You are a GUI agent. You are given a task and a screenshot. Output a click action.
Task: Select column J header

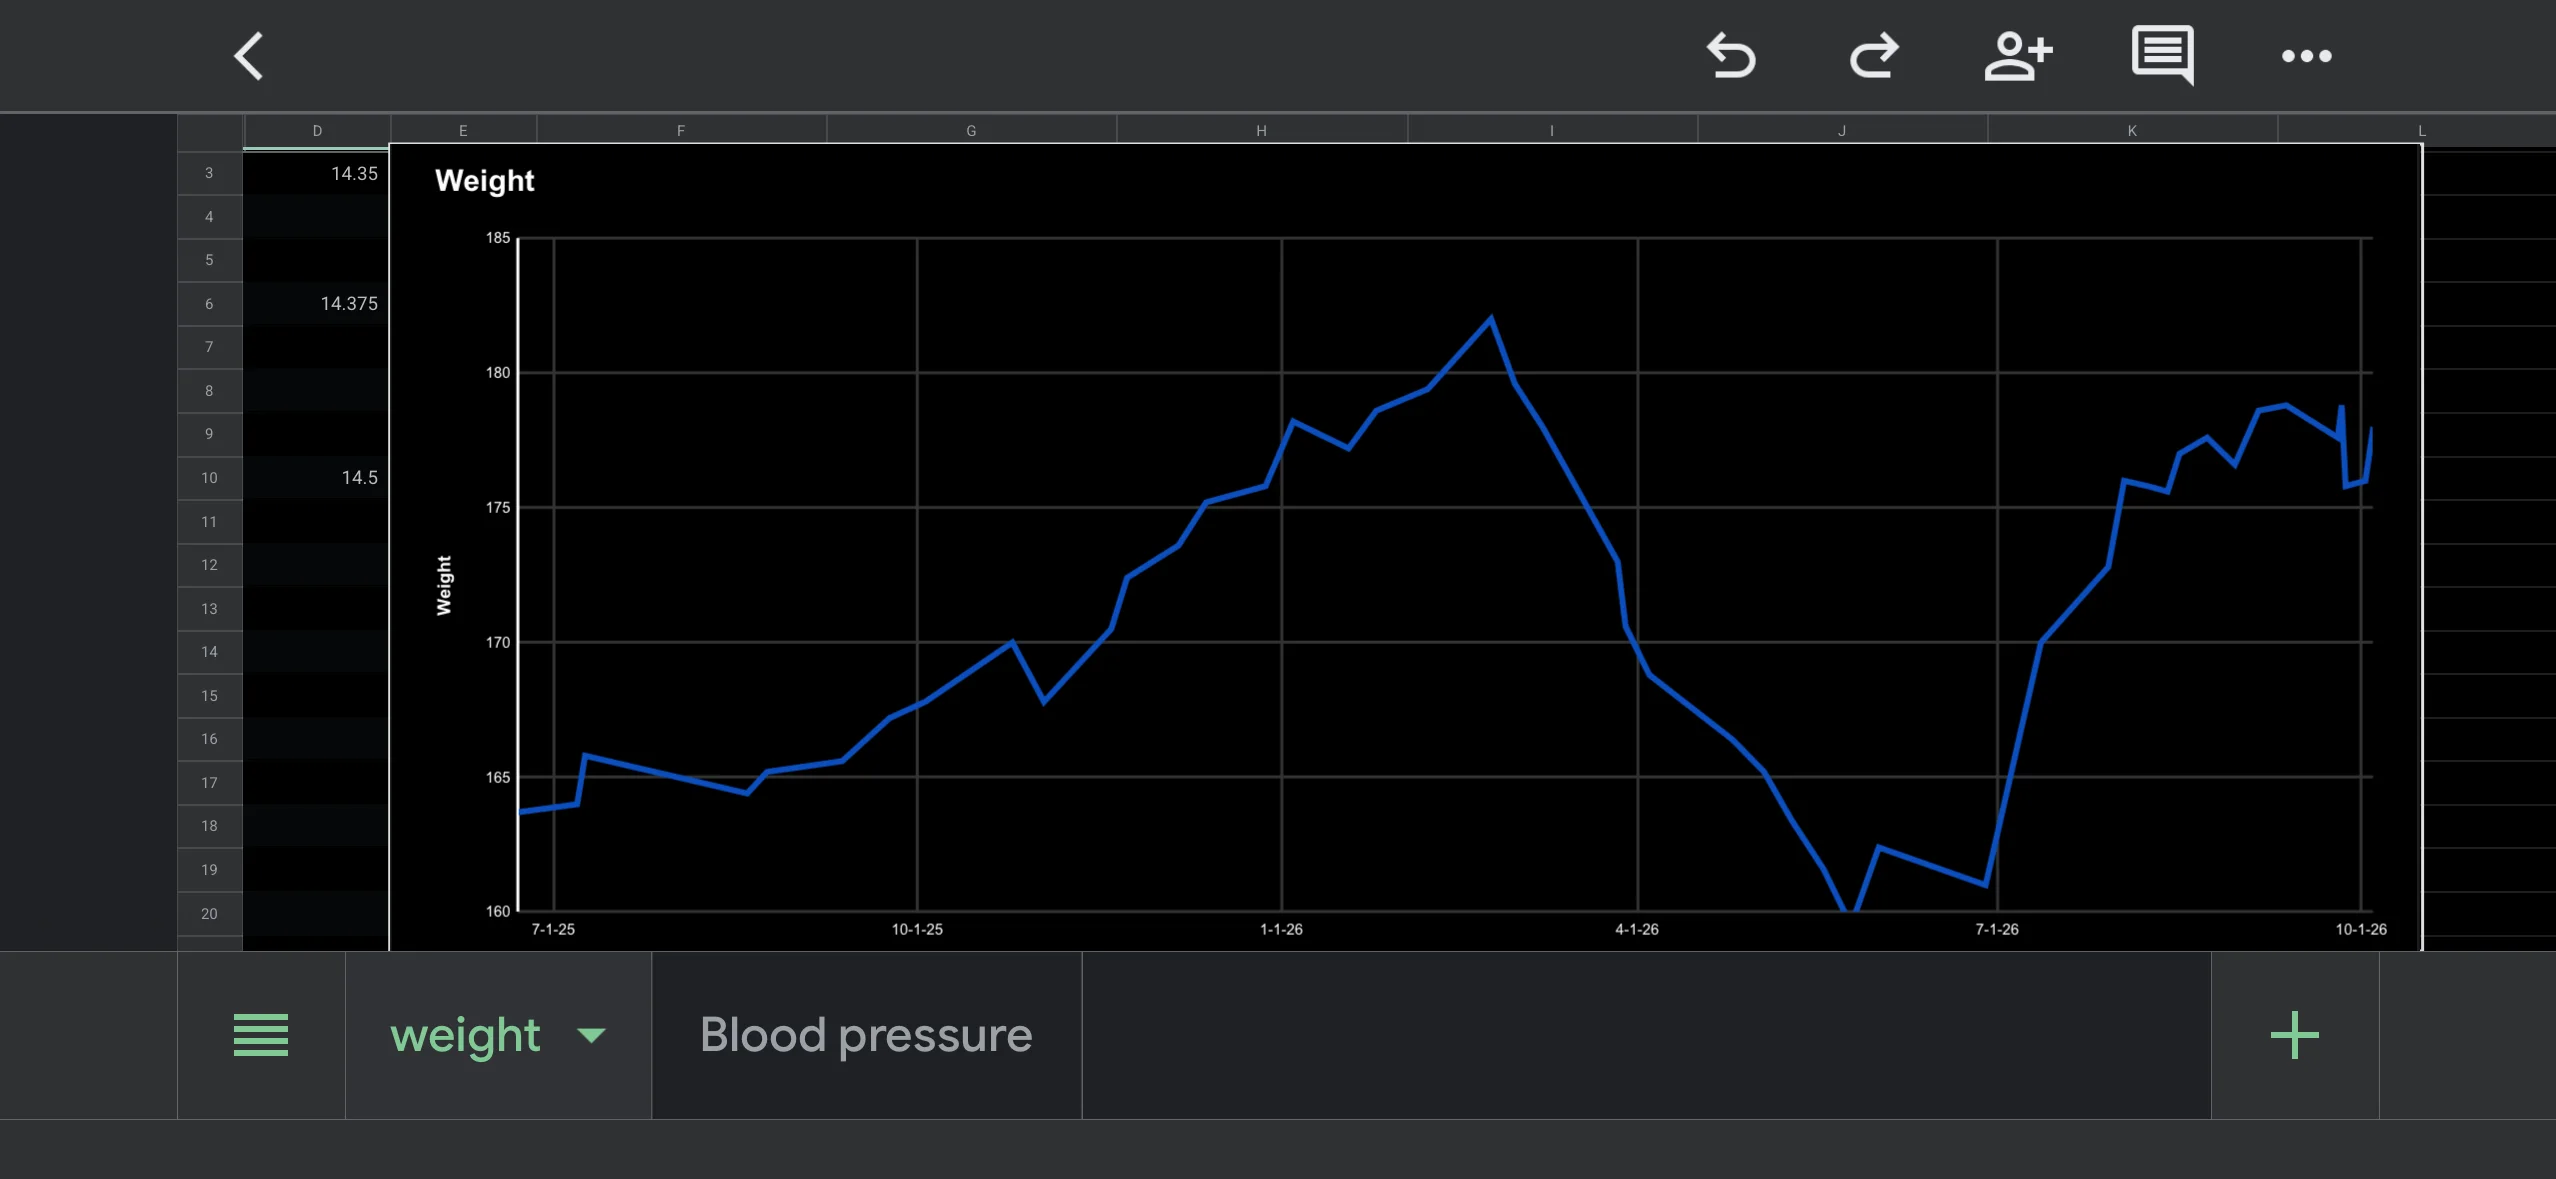[1842, 131]
